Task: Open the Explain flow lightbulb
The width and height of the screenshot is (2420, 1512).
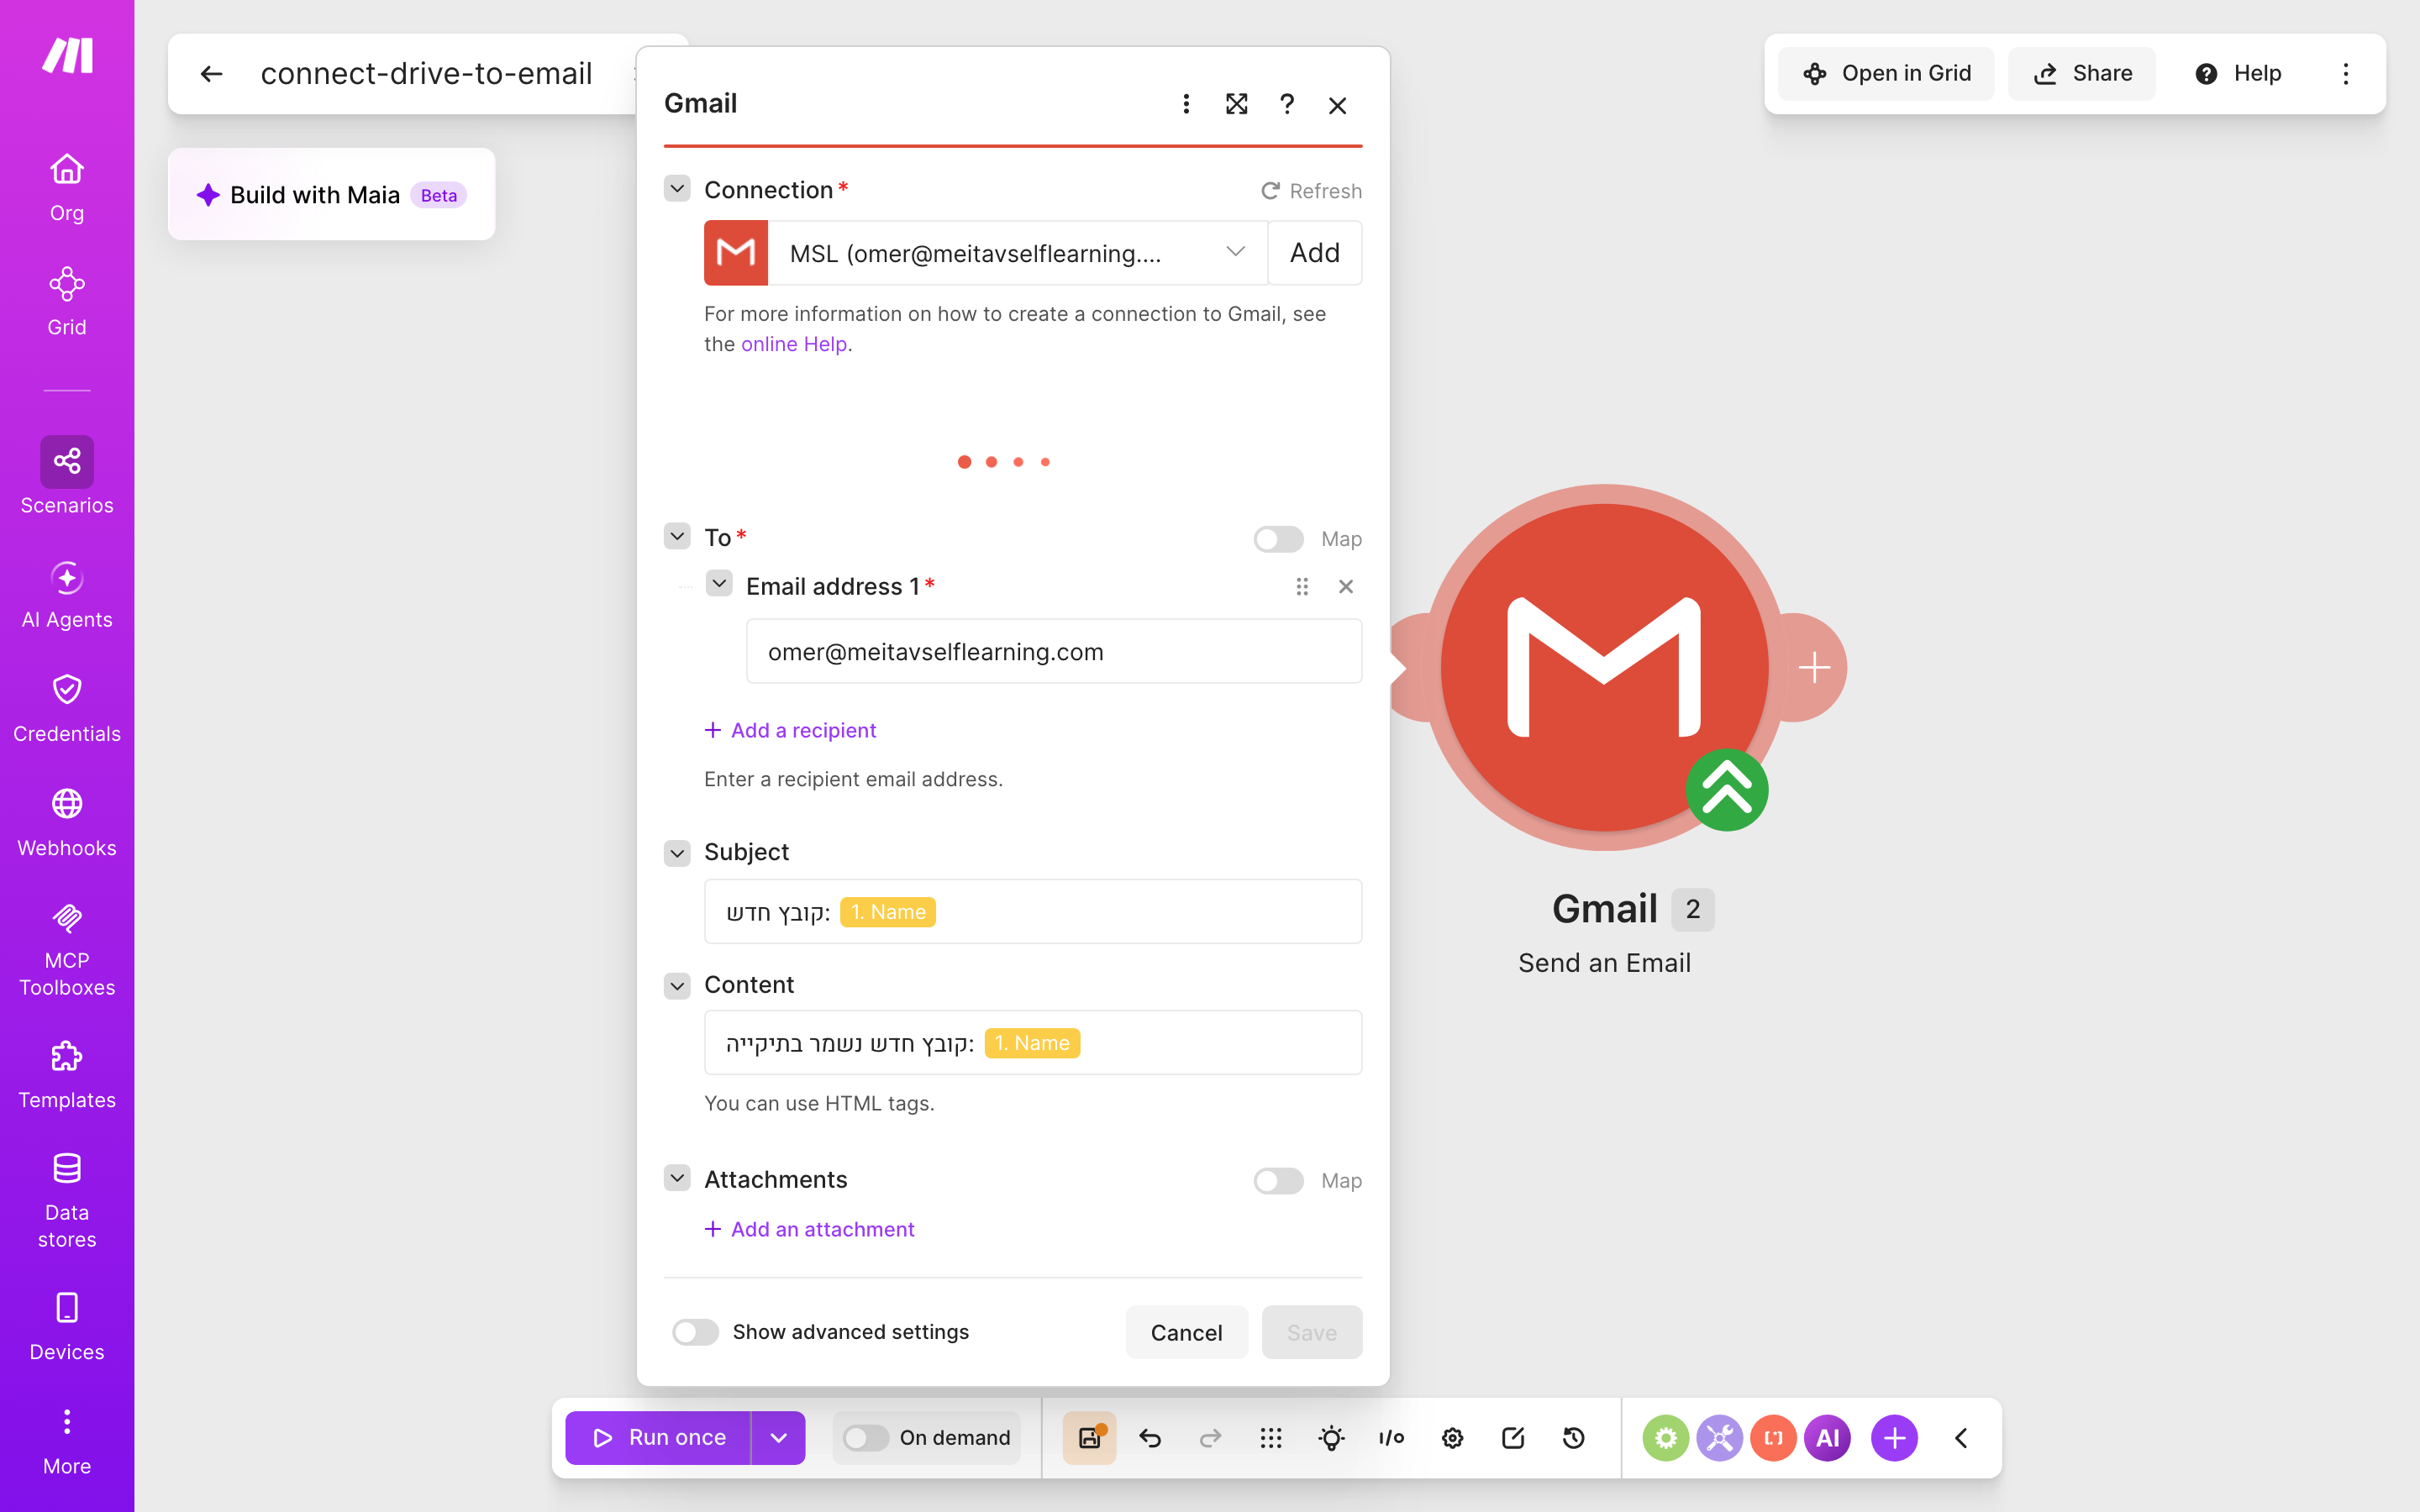Action: [1332, 1438]
